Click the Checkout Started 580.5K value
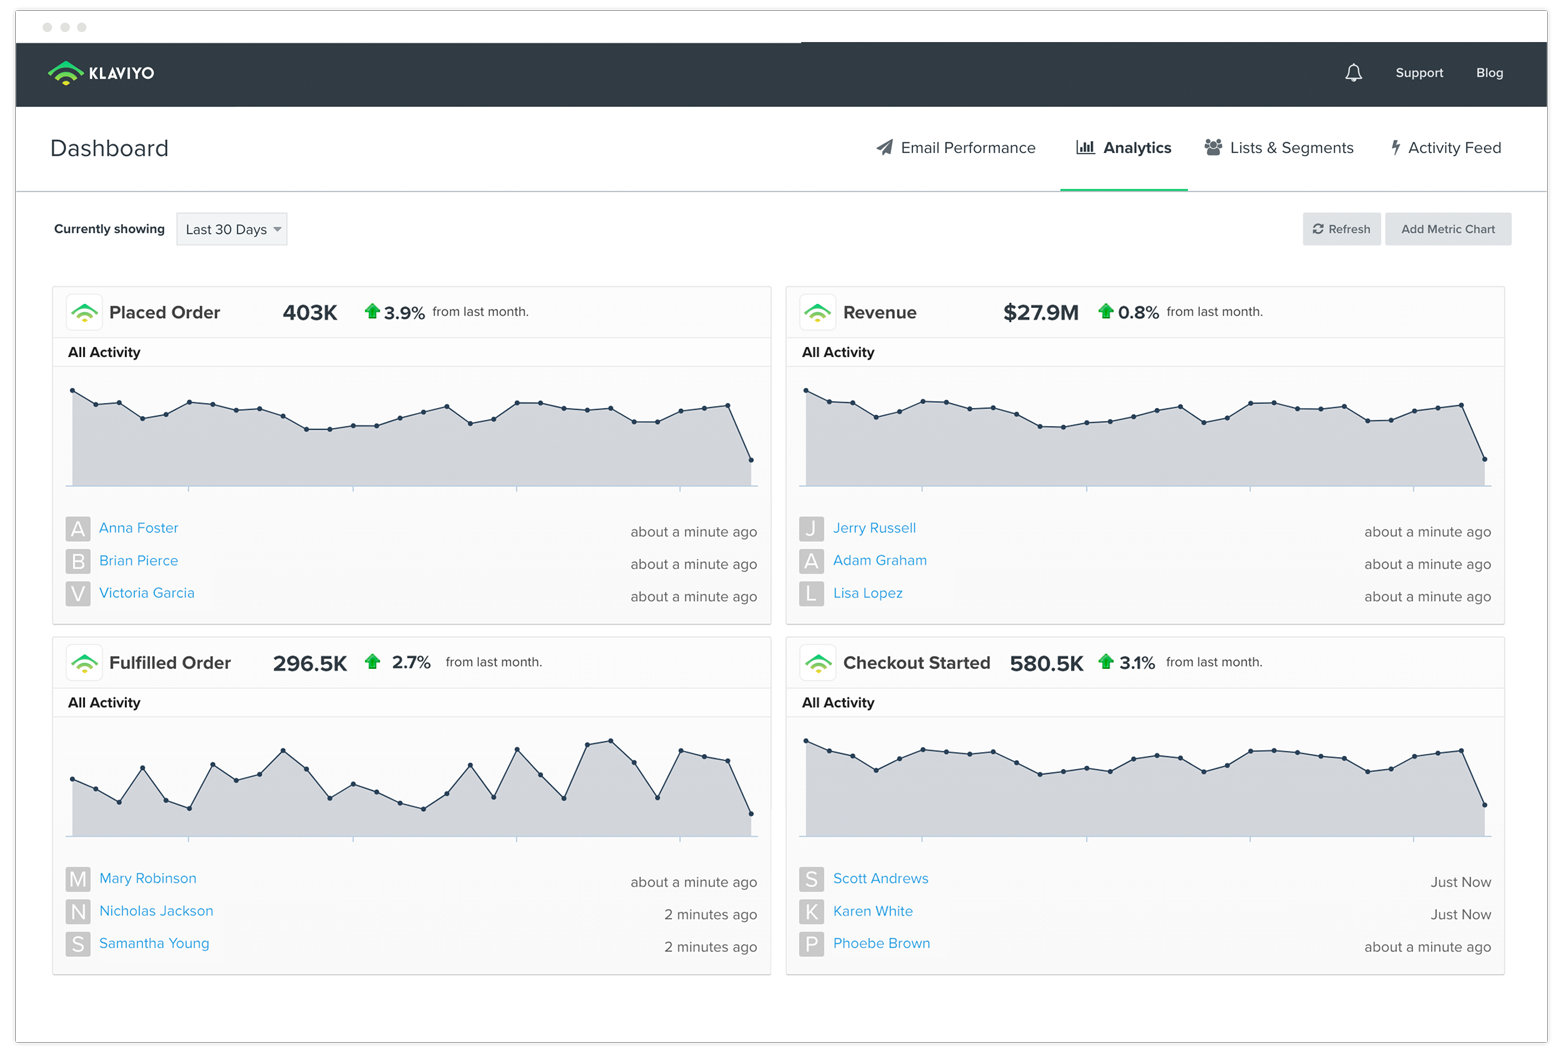Screen dimensions: 1560x1054 (1047, 663)
